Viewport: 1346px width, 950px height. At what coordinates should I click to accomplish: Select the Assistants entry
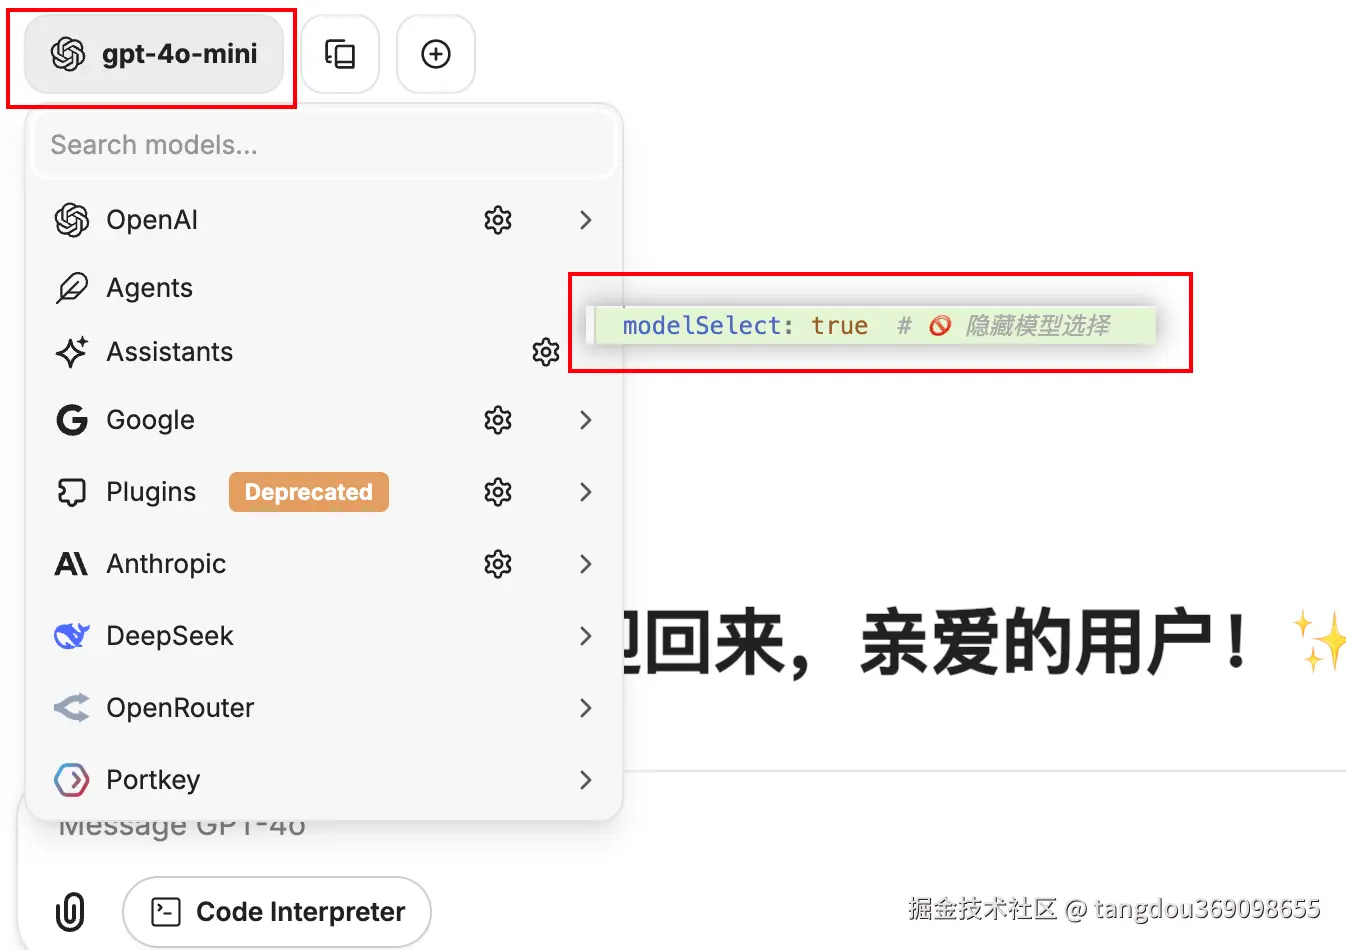coord(324,352)
